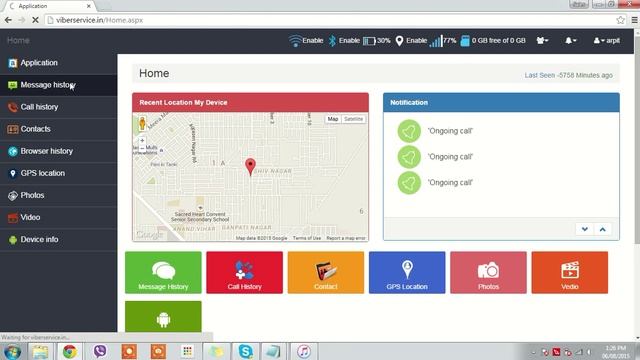Stop page loading with X button
The height and width of the screenshot is (360, 640).
point(36,20)
